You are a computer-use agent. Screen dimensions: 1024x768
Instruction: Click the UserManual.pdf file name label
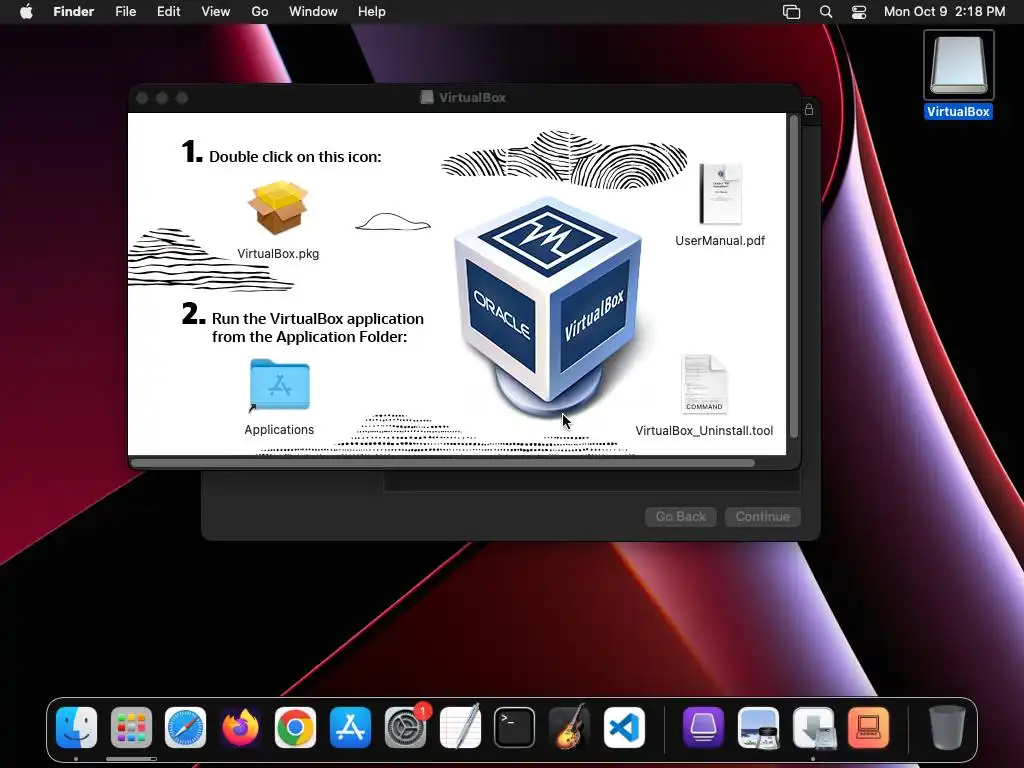(x=720, y=241)
